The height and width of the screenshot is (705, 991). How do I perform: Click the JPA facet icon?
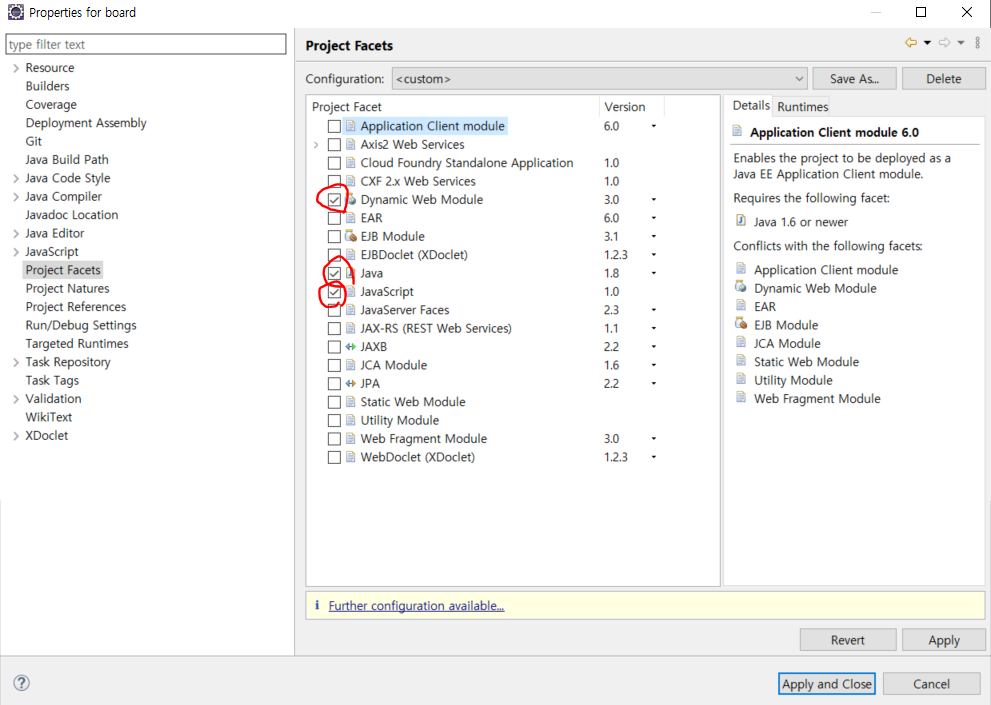point(351,384)
